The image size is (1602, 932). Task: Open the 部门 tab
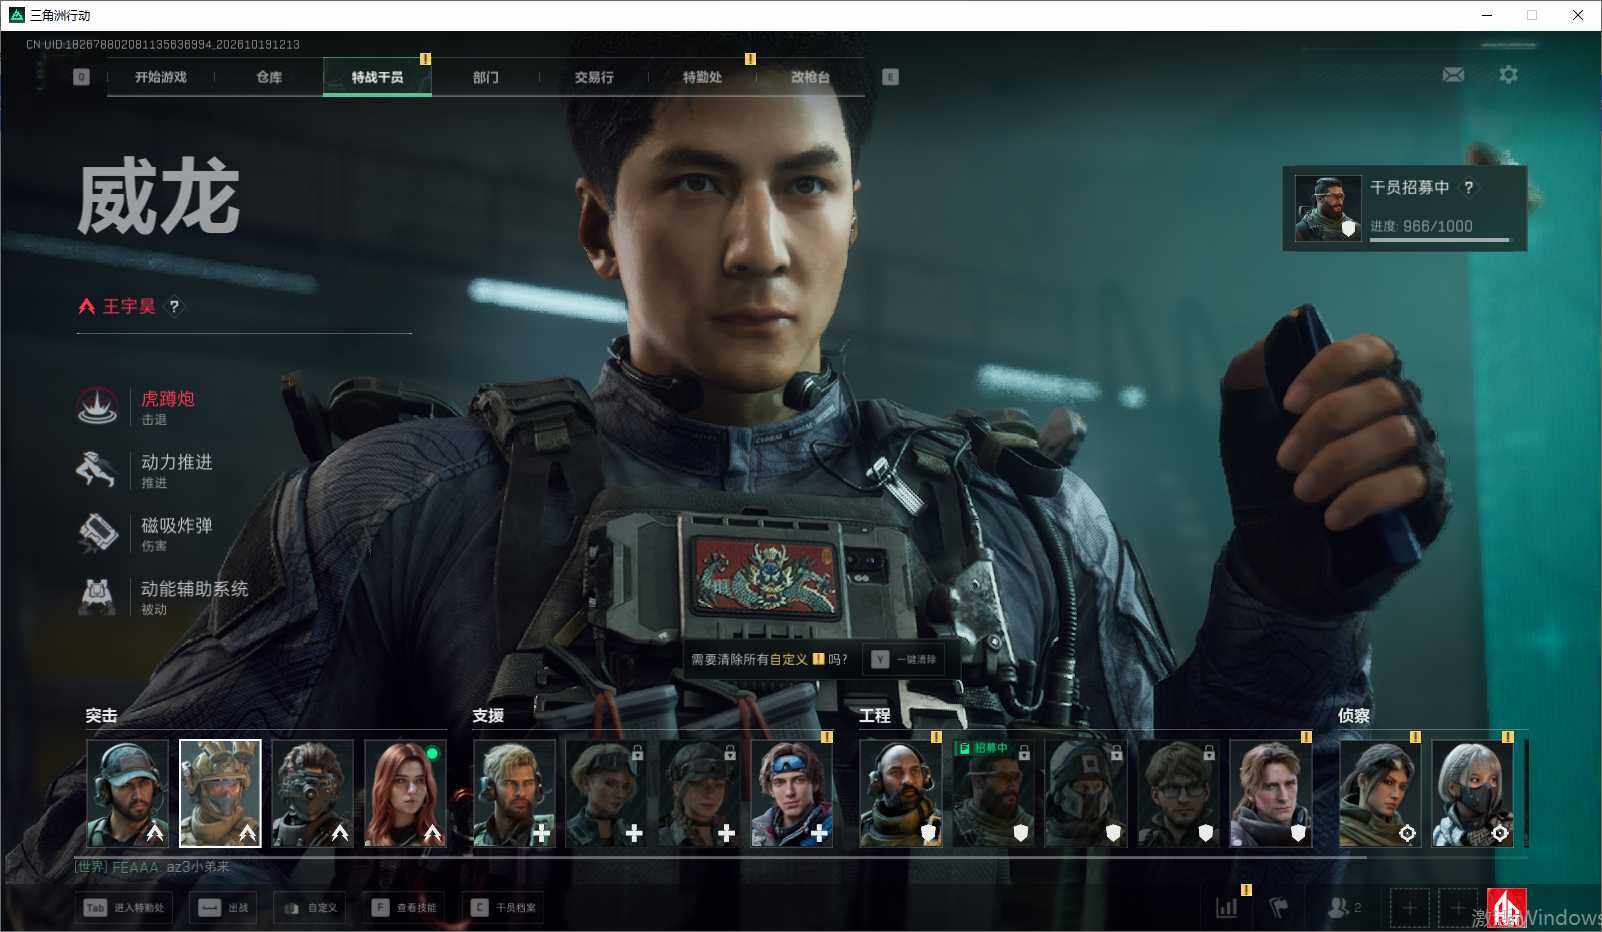click(486, 77)
